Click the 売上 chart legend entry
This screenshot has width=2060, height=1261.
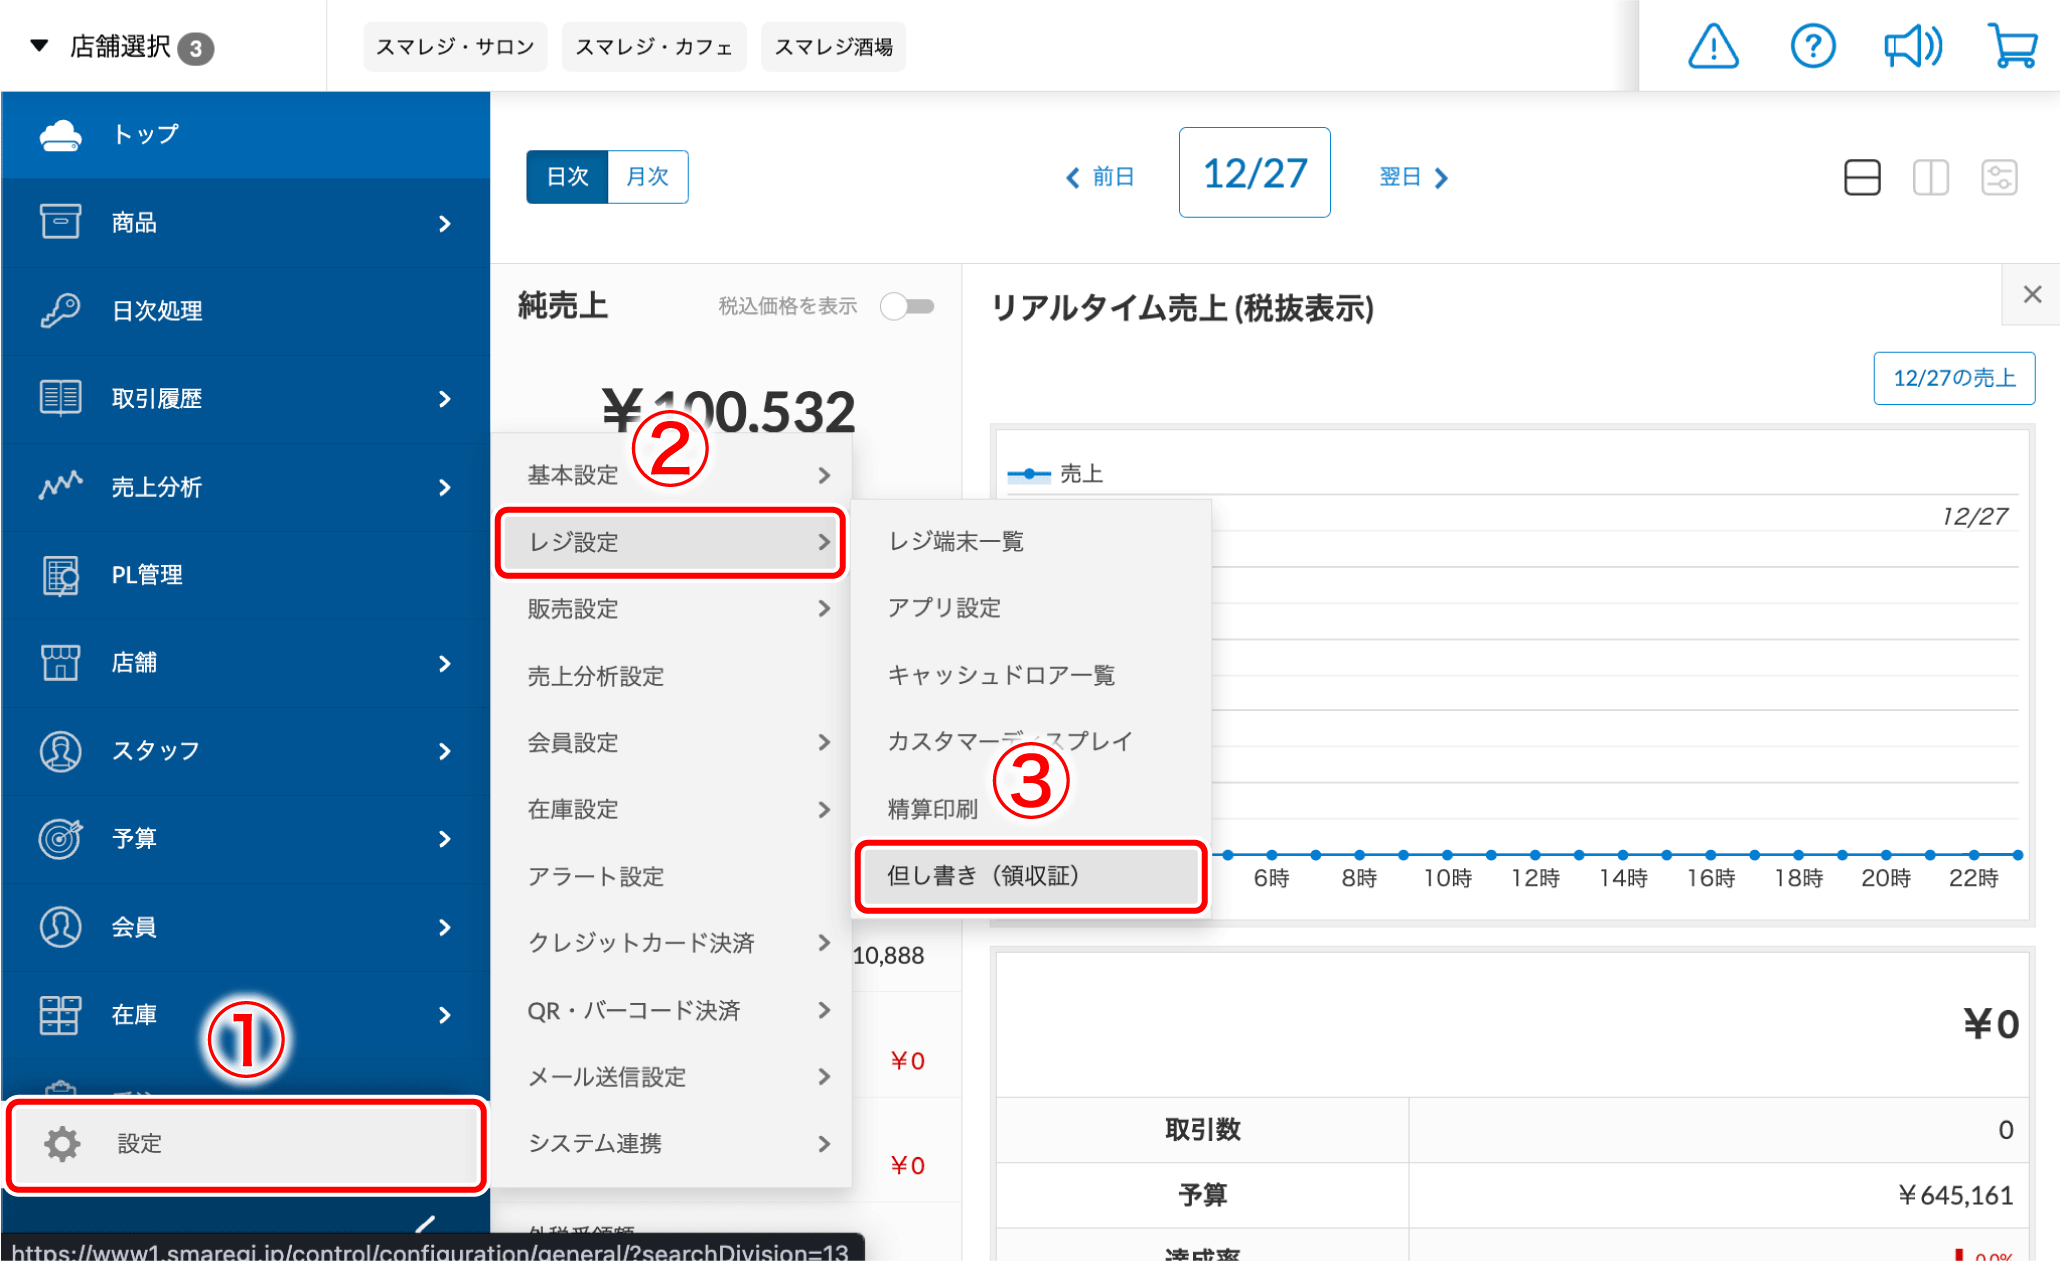click(x=1055, y=474)
